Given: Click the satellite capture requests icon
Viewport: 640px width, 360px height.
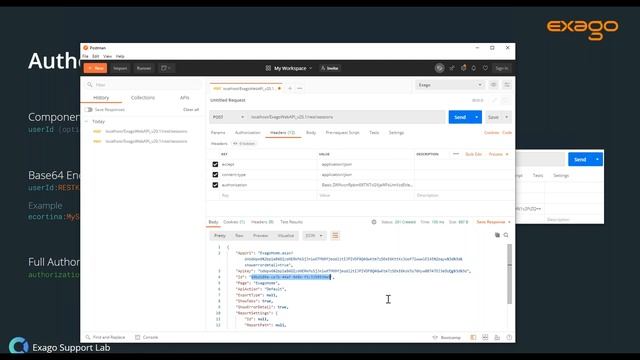Looking at the screenshot, I should click(x=452, y=68).
